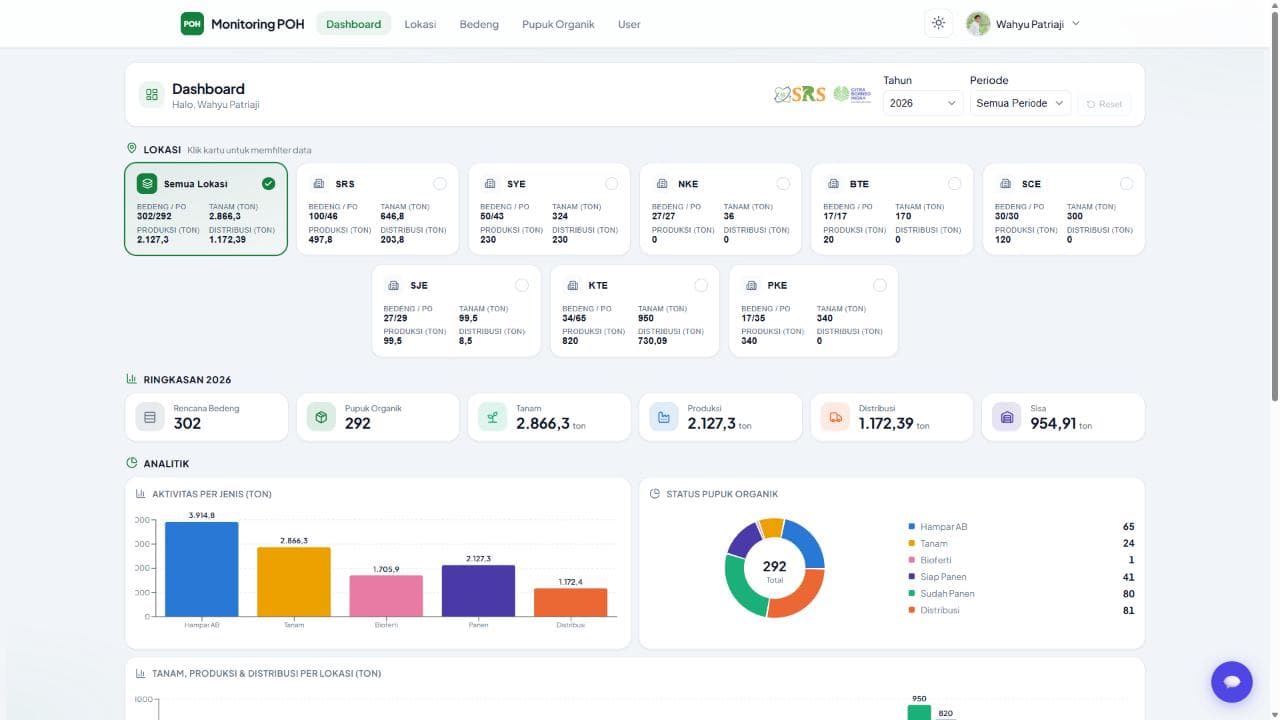Click the donut chart 292 Total center

coord(774,570)
